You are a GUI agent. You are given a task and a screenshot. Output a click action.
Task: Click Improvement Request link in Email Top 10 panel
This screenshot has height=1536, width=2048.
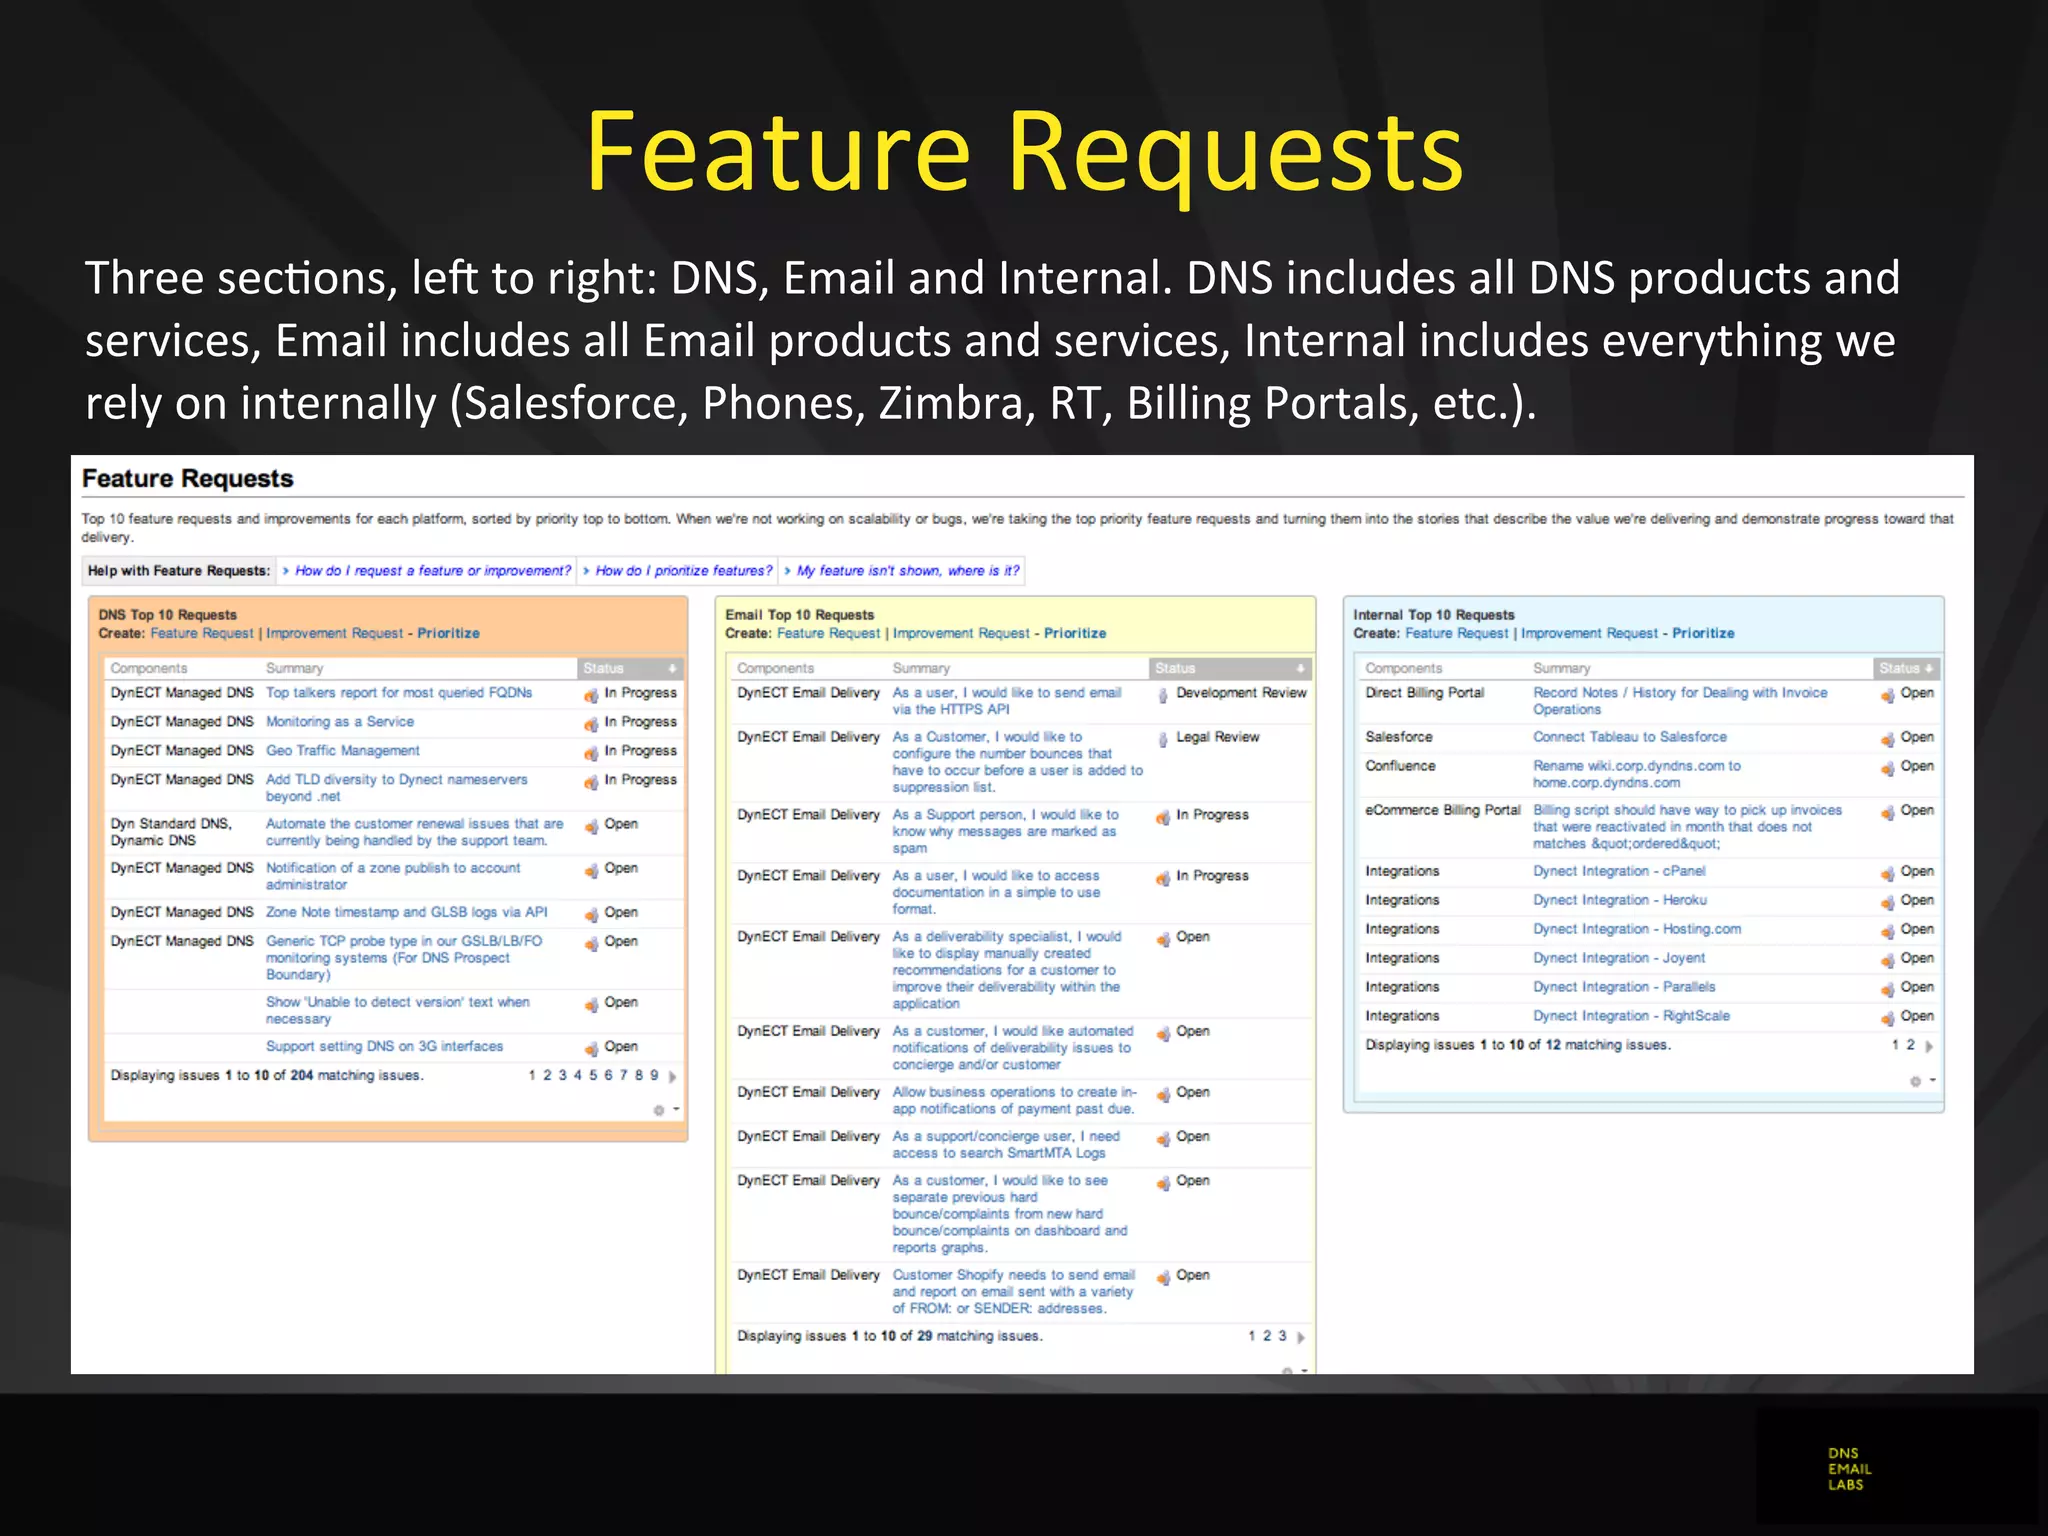(961, 634)
